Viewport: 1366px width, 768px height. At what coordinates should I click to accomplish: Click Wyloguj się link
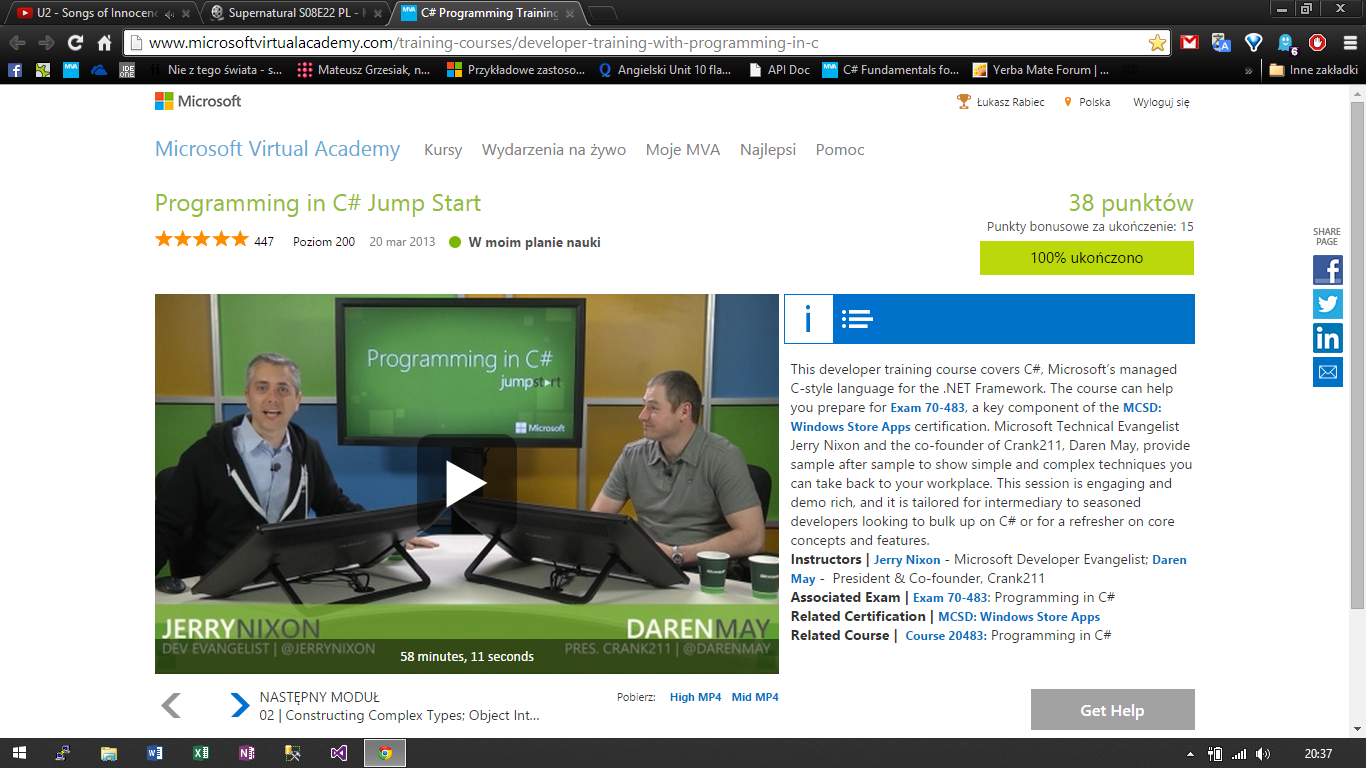click(x=1161, y=102)
